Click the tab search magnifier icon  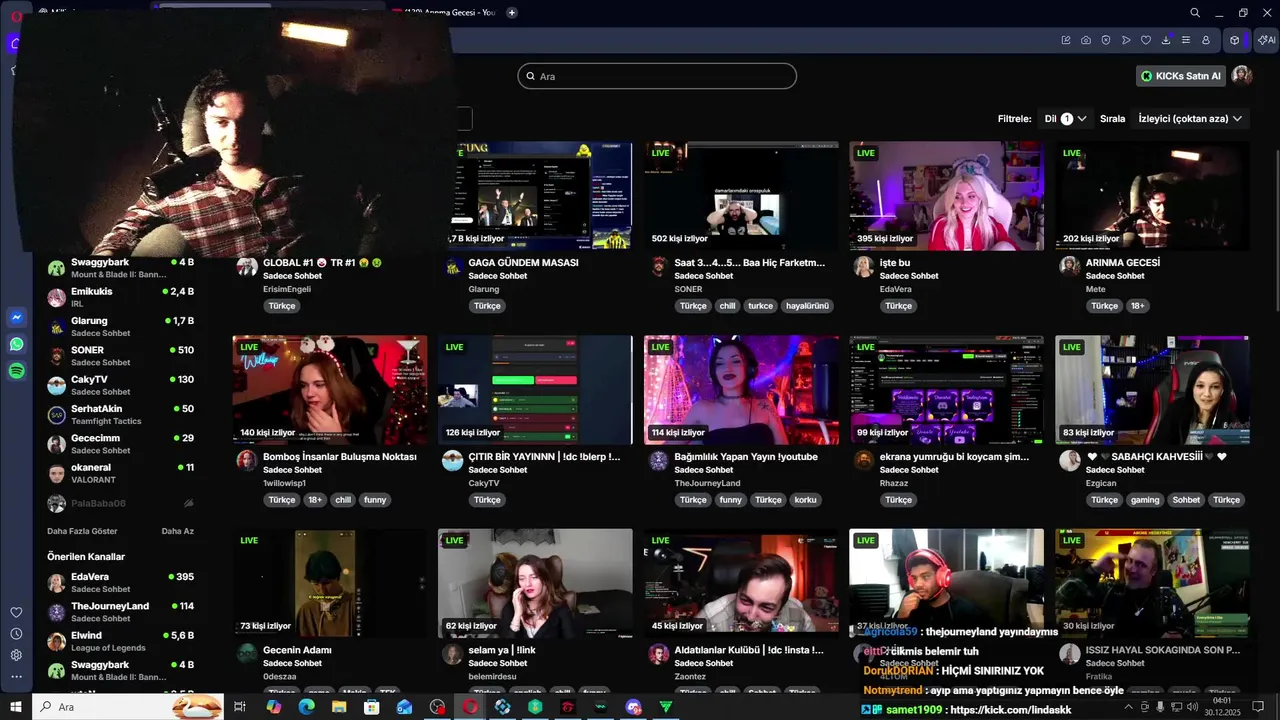(x=1195, y=13)
